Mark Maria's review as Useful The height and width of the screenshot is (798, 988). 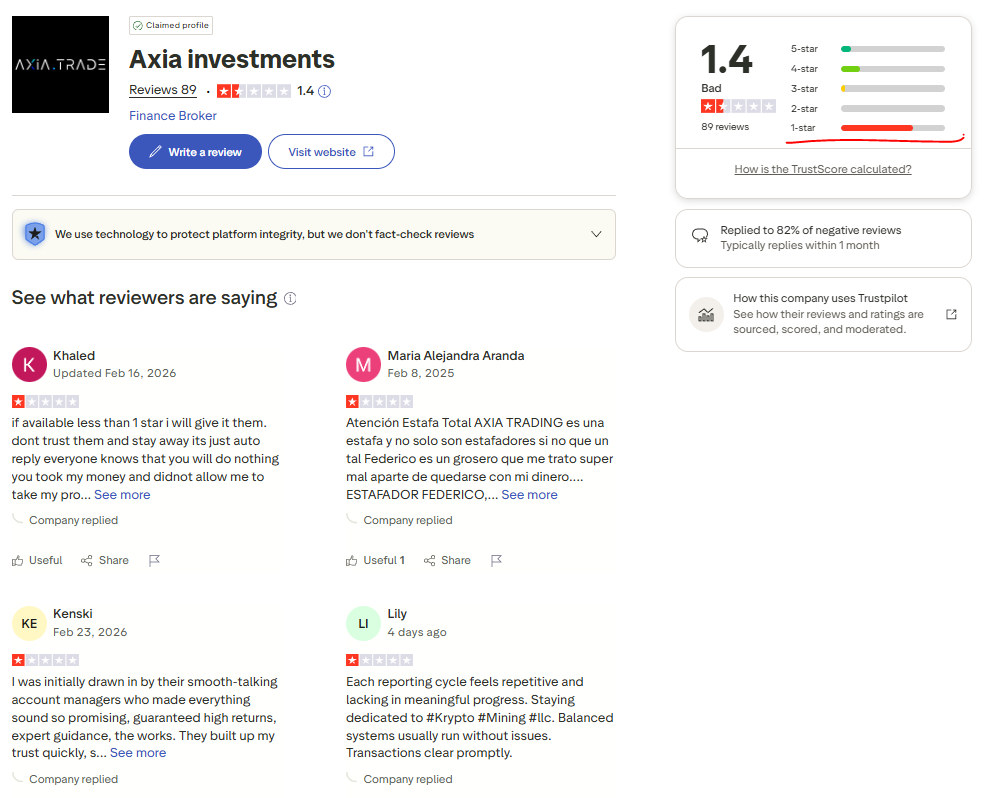point(375,561)
